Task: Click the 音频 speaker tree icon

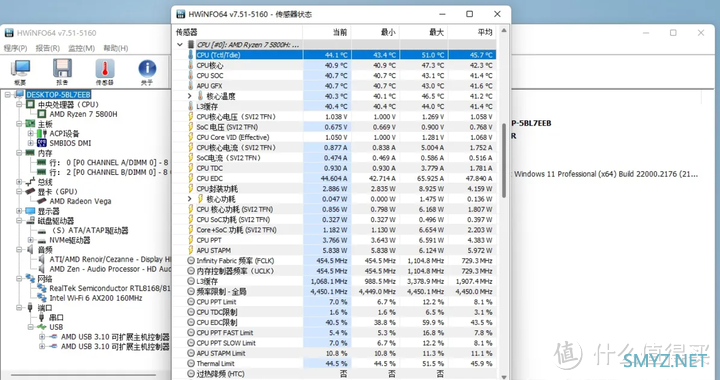Action: pos(30,250)
